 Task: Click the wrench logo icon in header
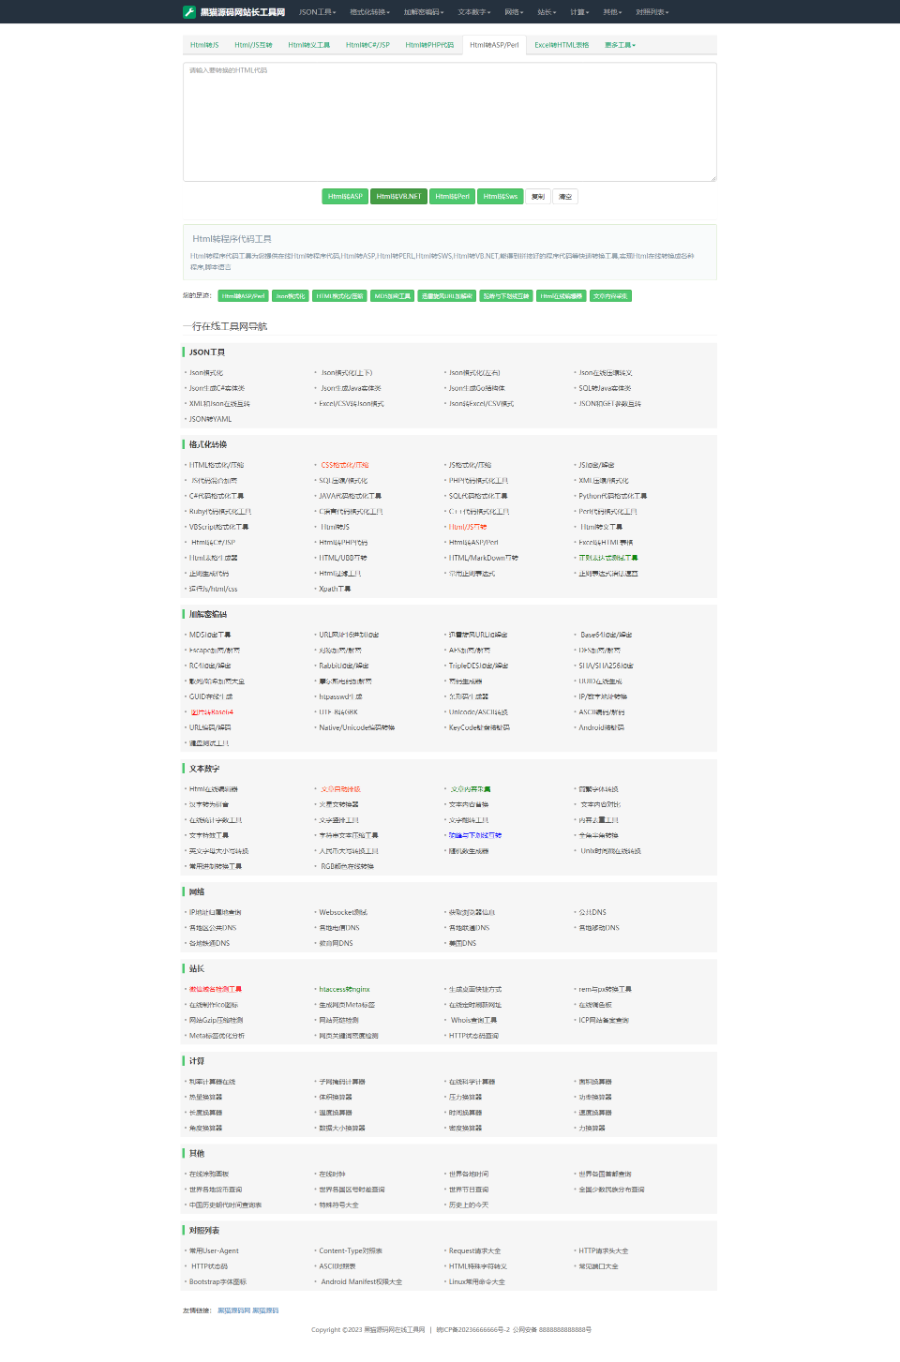[x=189, y=12]
